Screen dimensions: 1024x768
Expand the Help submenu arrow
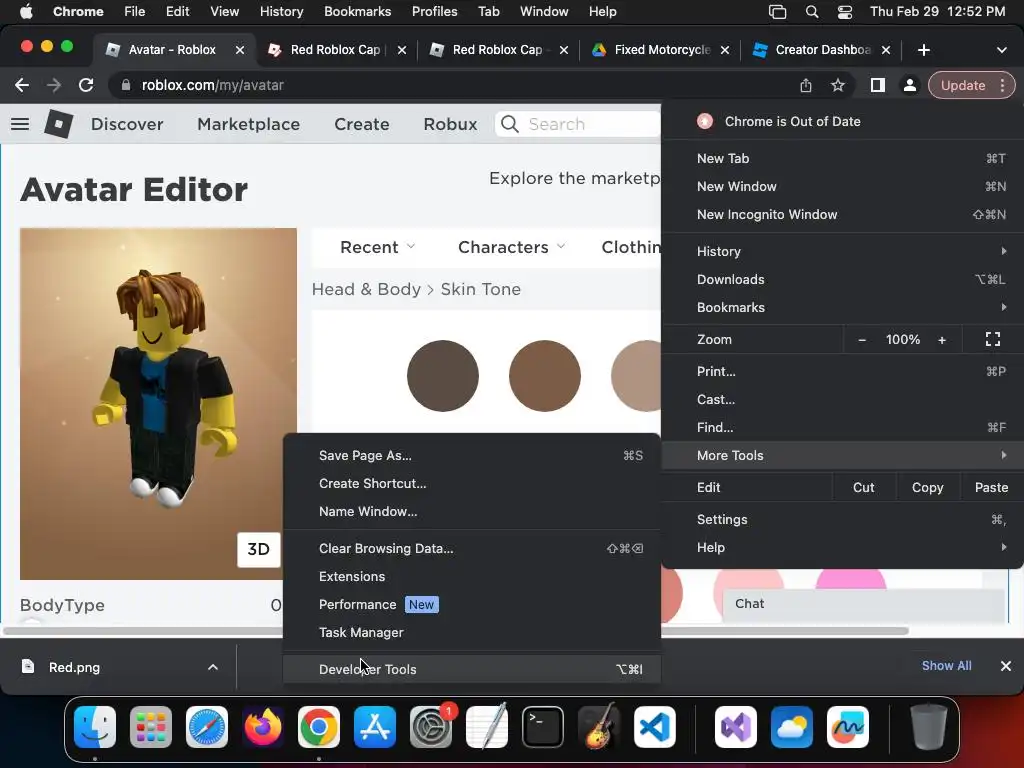1004,547
